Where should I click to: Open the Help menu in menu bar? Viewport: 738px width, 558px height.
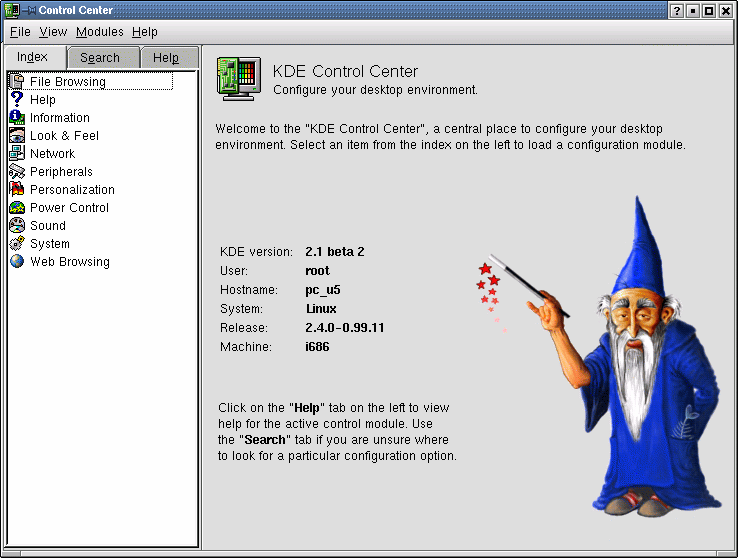tap(144, 32)
